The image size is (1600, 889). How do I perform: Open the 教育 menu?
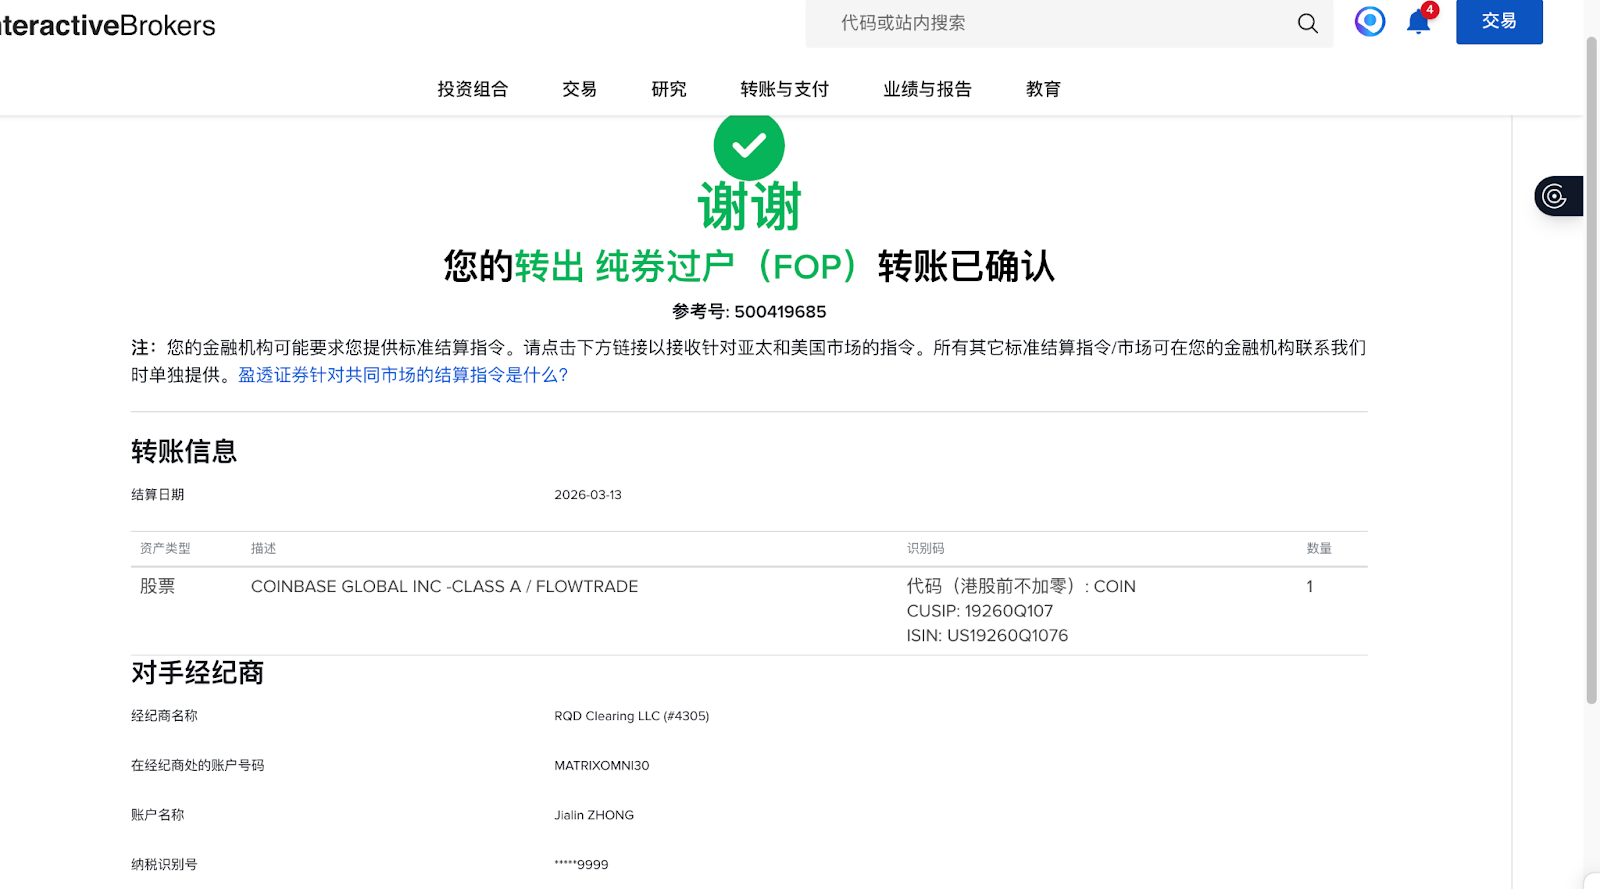click(x=1043, y=89)
